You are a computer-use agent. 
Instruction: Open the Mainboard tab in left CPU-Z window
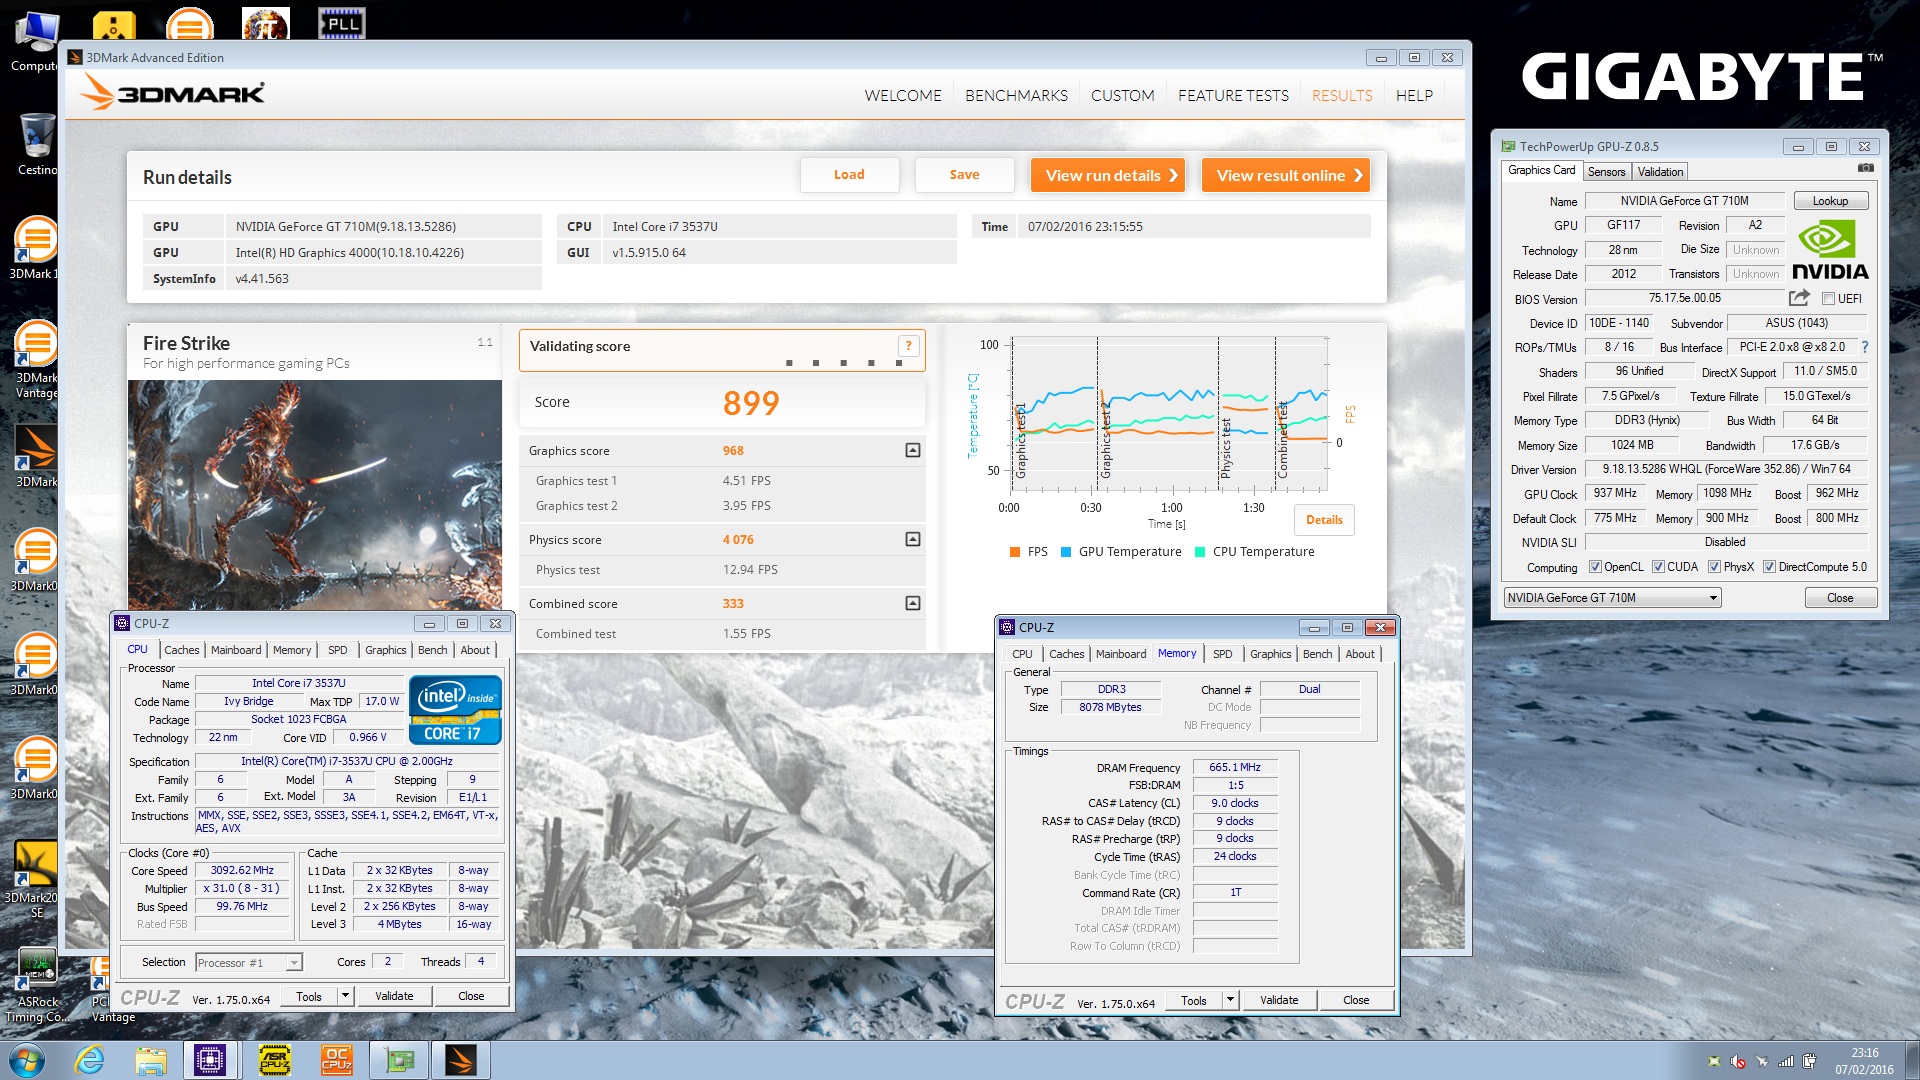pyautogui.click(x=236, y=650)
